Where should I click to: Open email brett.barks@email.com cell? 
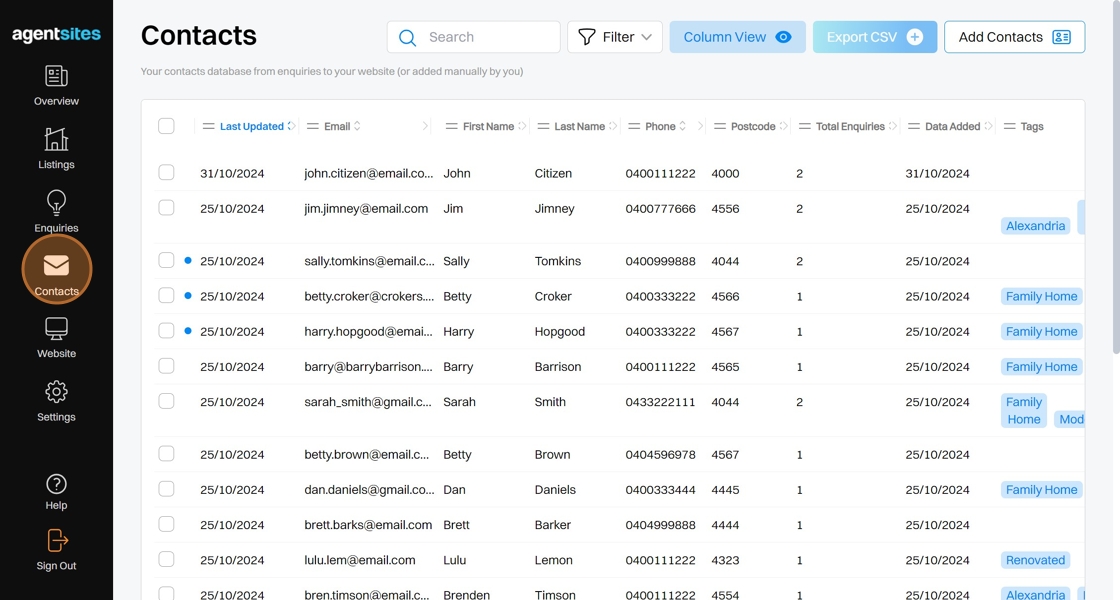tap(368, 525)
